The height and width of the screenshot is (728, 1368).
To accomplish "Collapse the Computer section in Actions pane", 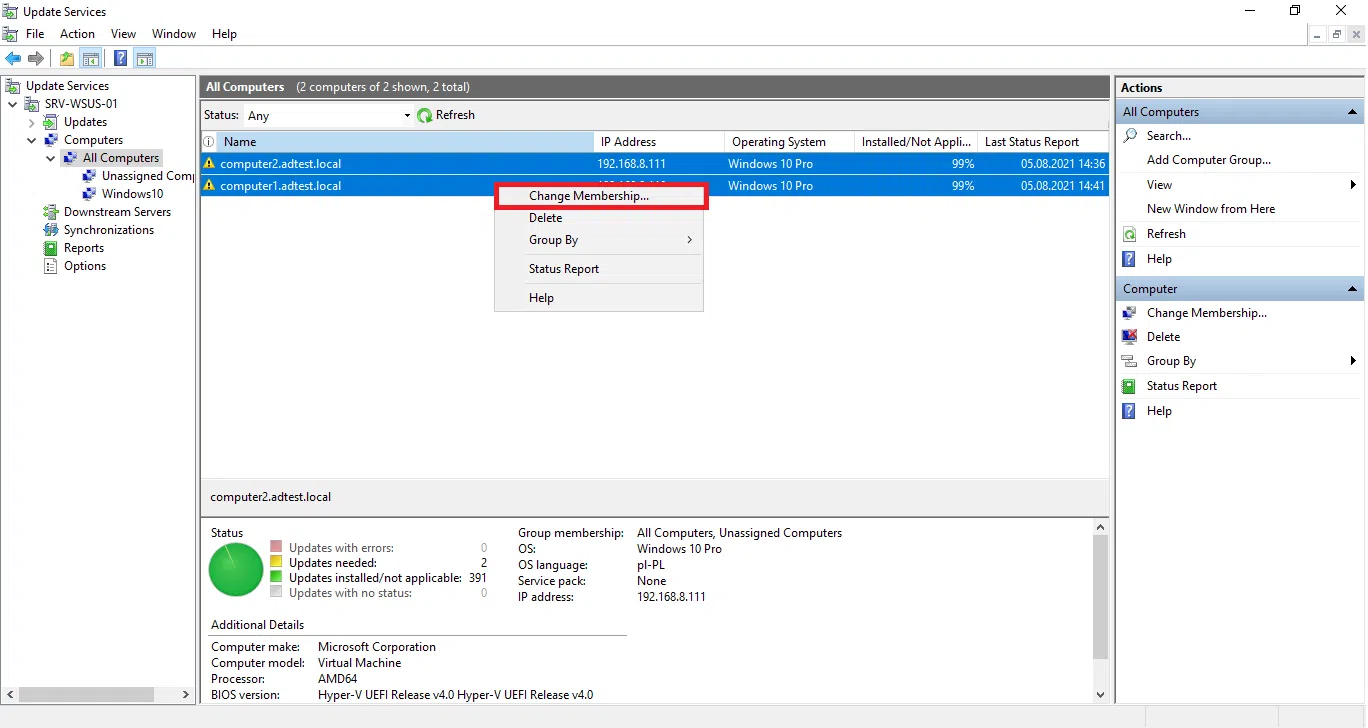I will tap(1352, 289).
